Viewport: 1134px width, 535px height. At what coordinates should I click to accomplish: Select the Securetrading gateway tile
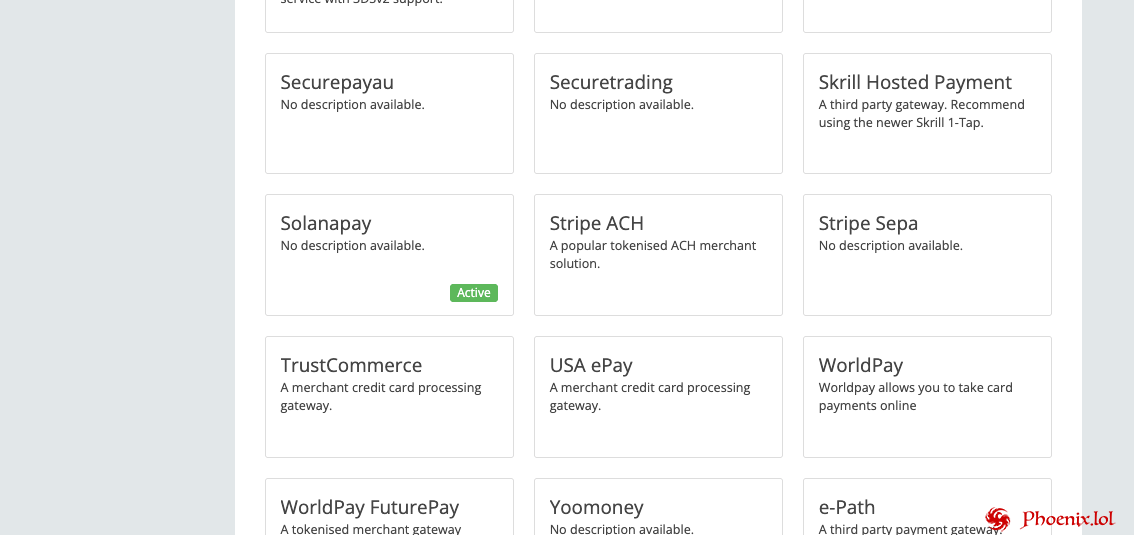(x=658, y=113)
